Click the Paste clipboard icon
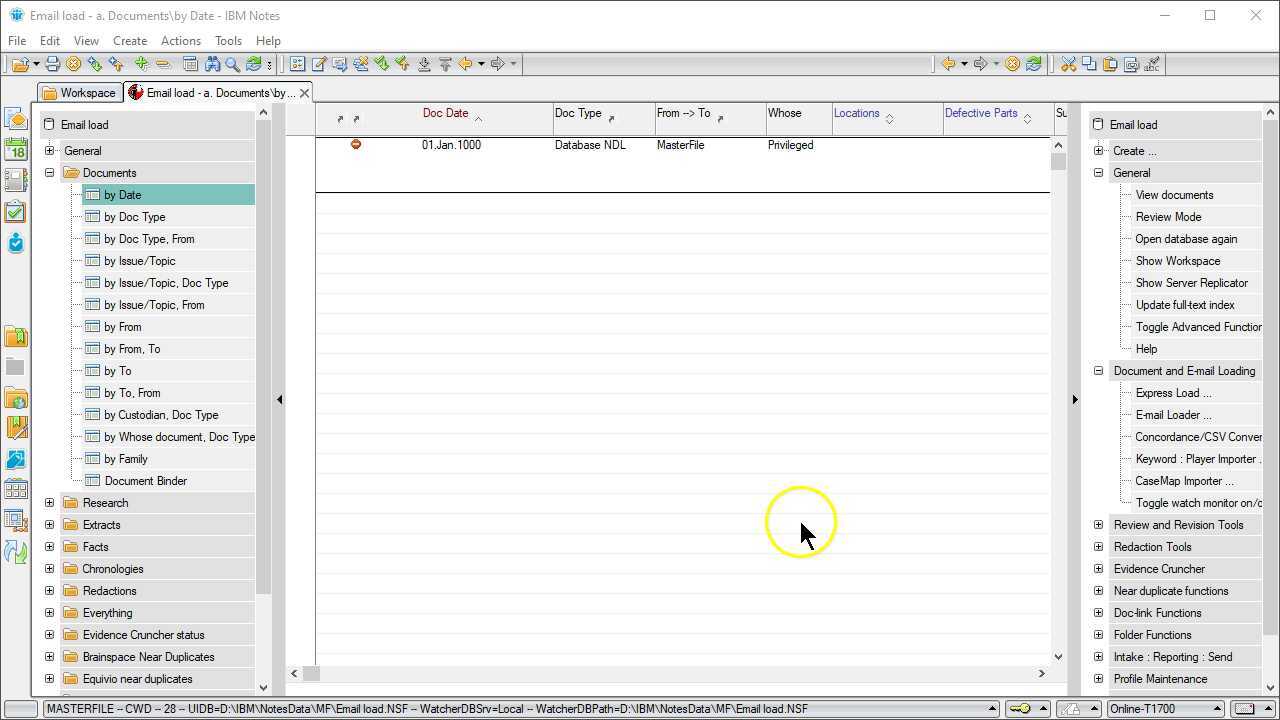This screenshot has height=720, width=1280. coord(1110,64)
